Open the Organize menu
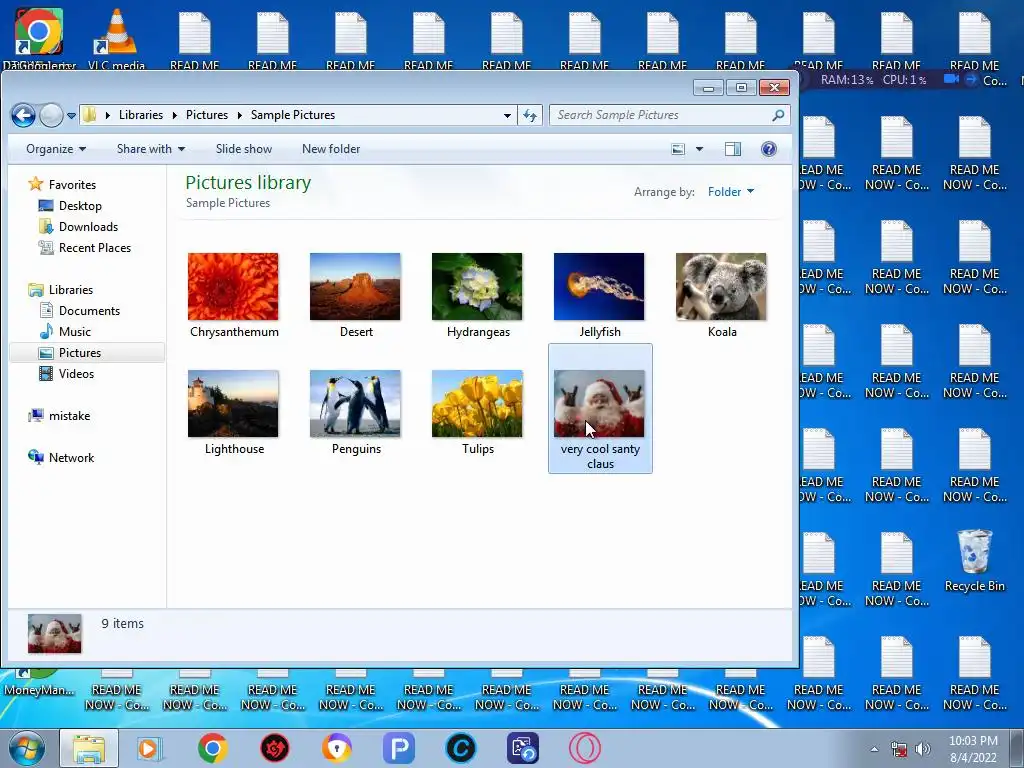This screenshot has width=1024, height=768. pyautogui.click(x=56, y=149)
